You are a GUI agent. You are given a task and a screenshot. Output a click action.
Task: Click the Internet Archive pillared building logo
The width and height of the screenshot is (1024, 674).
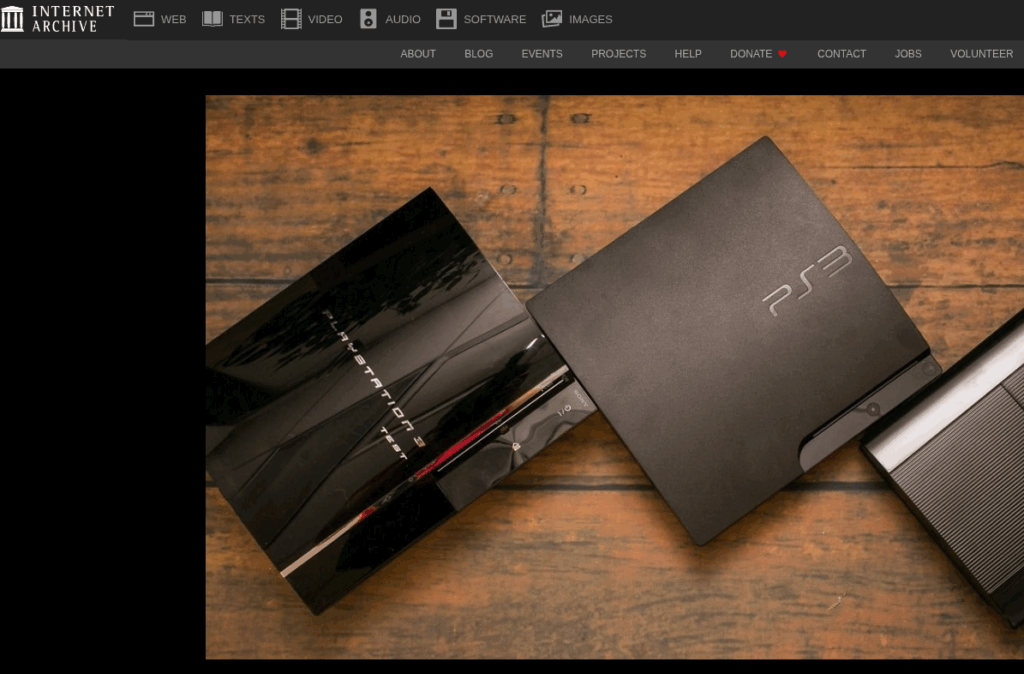click(x=12, y=19)
